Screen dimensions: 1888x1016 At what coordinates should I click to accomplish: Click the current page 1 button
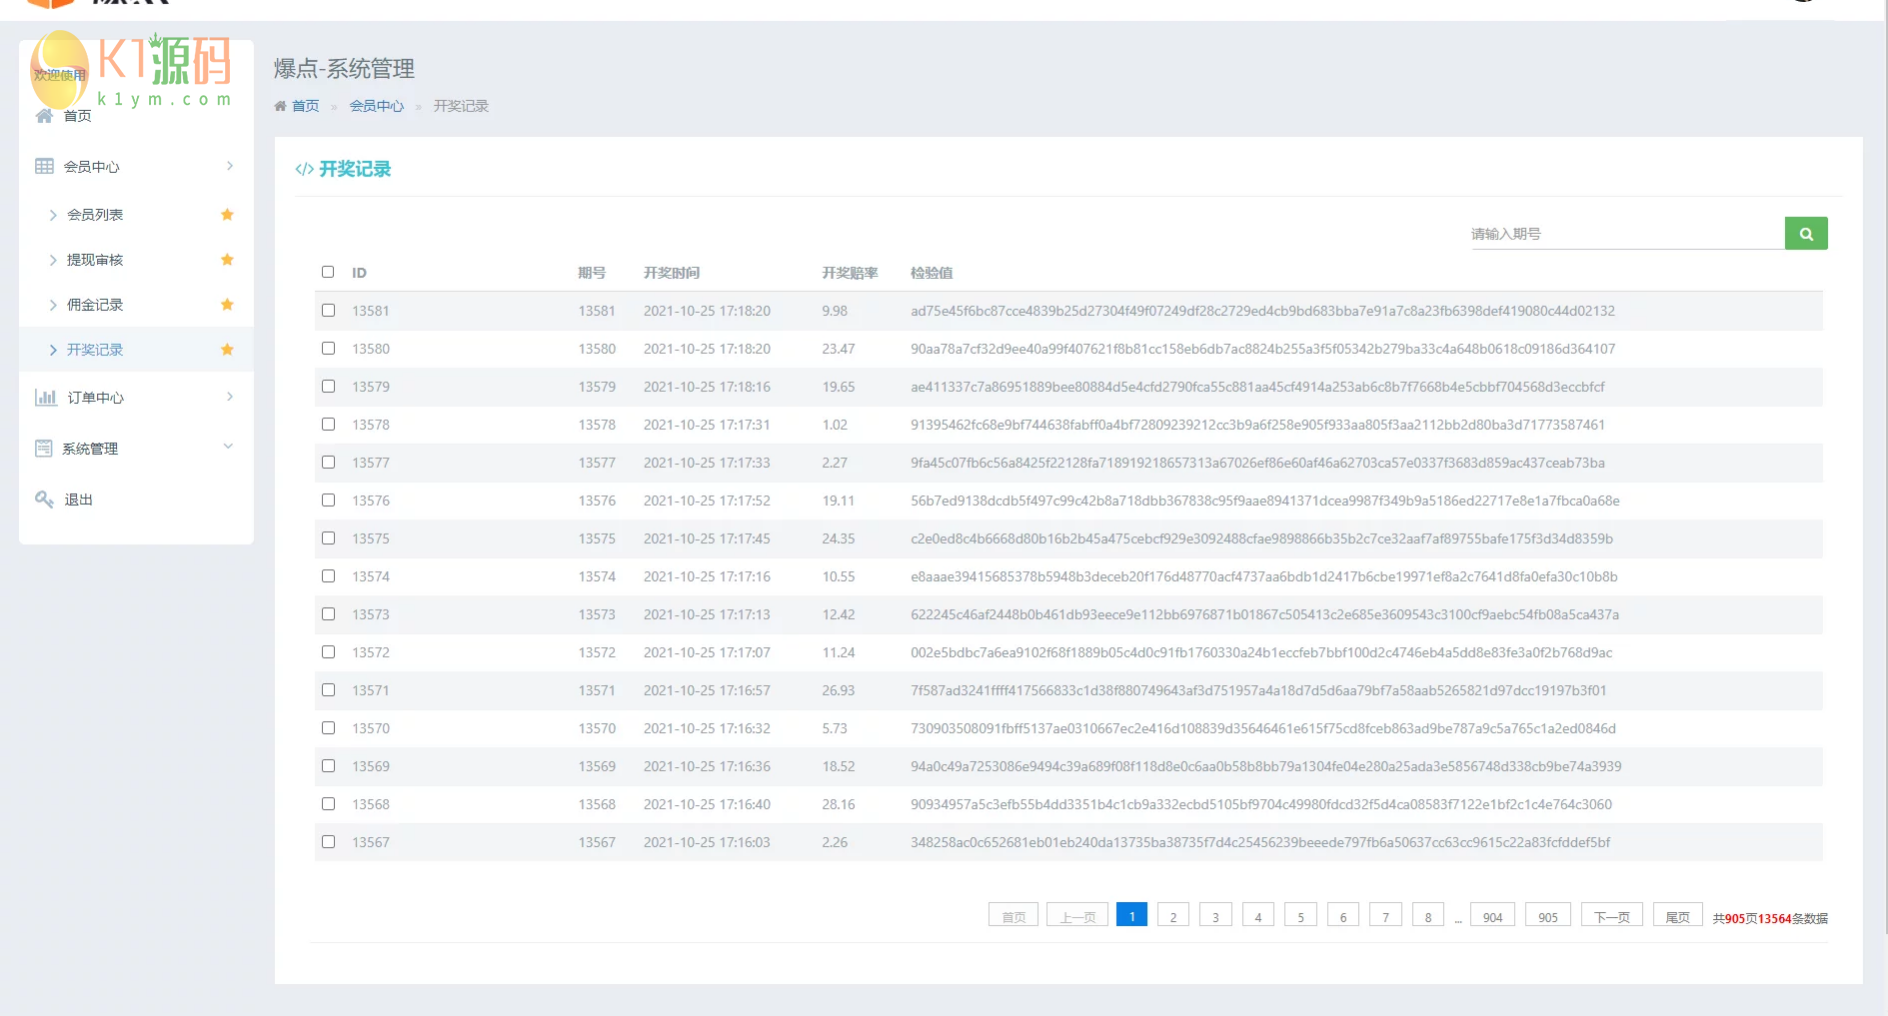(x=1132, y=915)
